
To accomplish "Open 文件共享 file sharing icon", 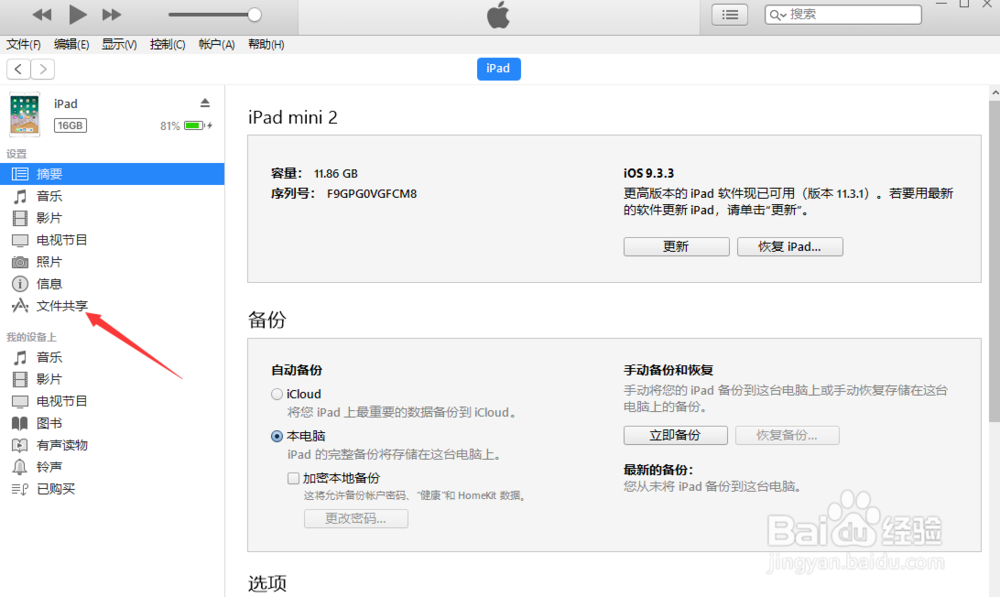I will [20, 306].
